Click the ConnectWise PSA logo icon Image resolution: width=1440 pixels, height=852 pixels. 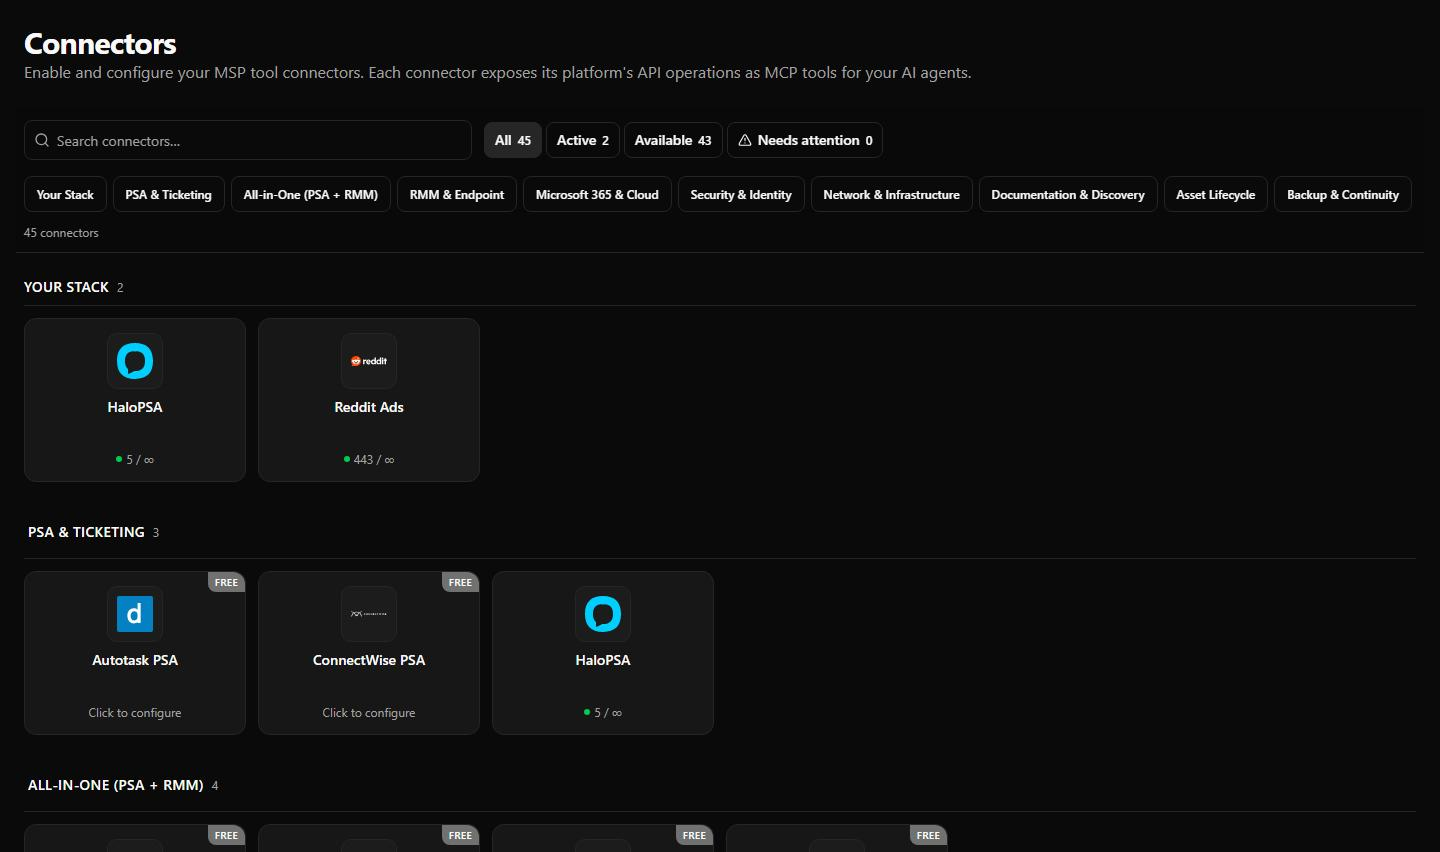(369, 614)
